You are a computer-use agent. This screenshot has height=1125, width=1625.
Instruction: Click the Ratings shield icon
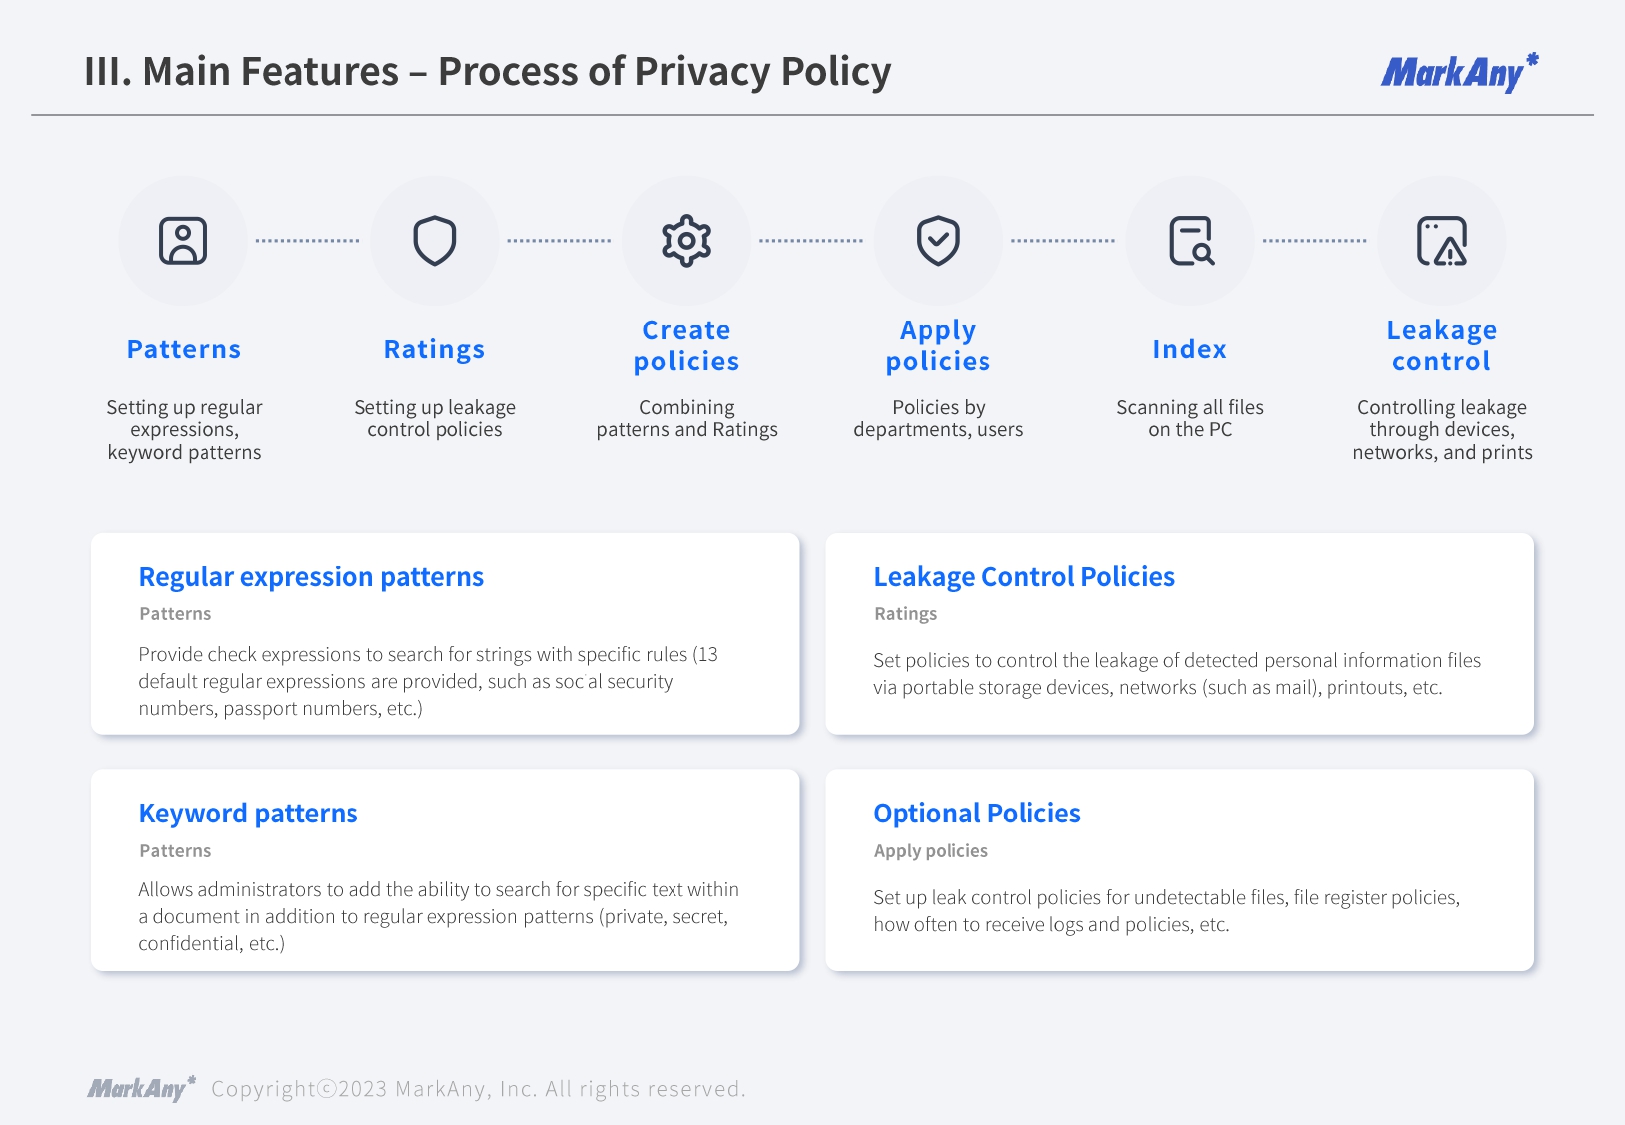[435, 241]
